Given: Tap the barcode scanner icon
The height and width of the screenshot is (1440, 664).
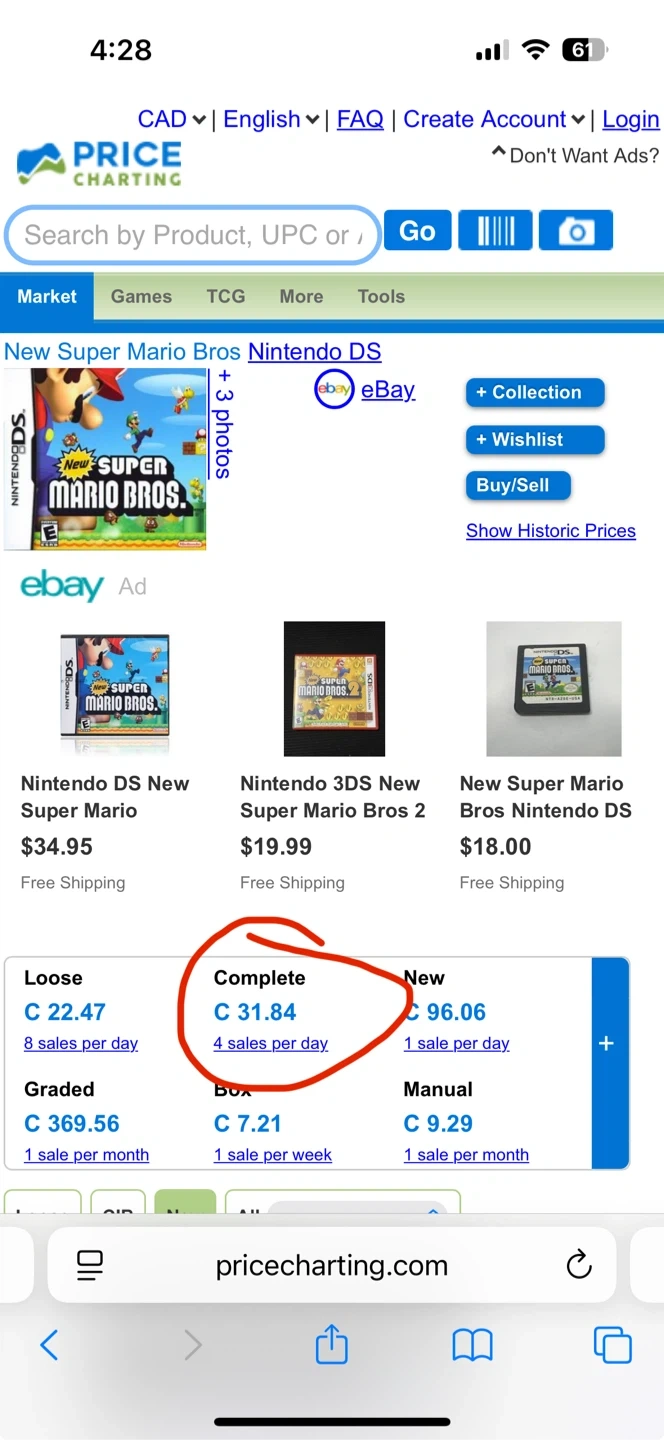Looking at the screenshot, I should pos(495,231).
